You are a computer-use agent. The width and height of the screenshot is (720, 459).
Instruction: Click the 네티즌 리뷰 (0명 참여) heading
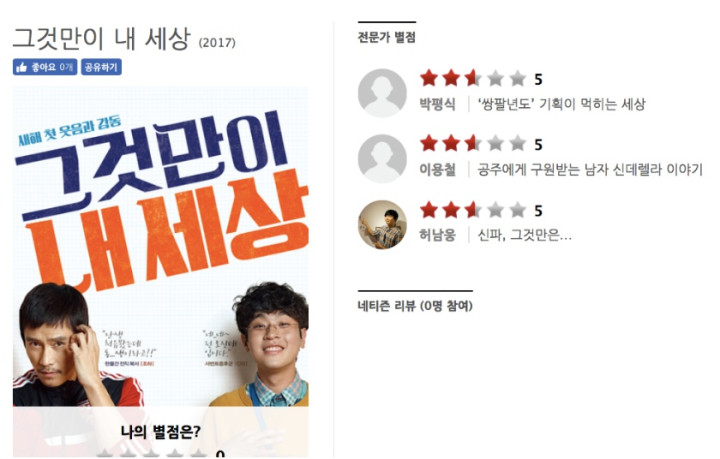pos(415,306)
